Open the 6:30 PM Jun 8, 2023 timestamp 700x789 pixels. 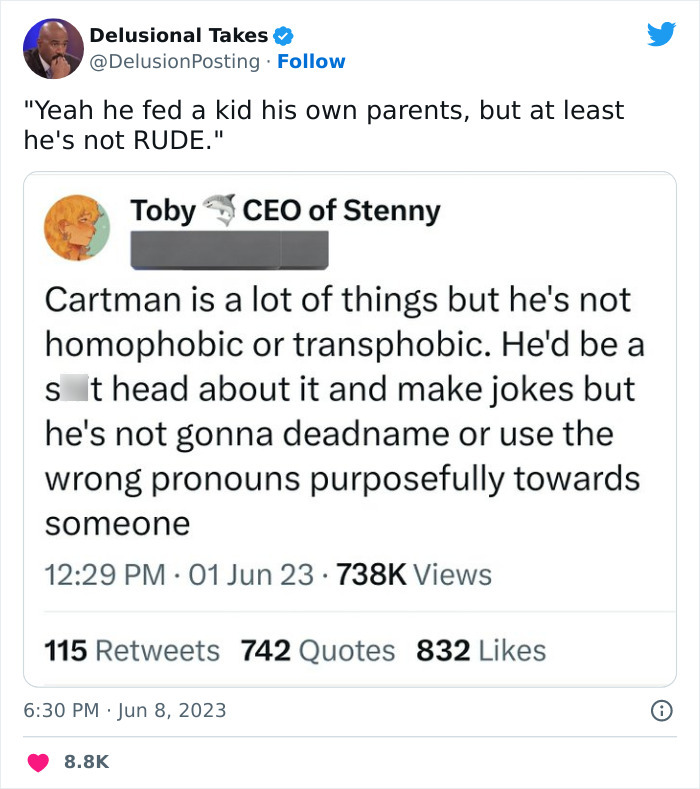pos(125,711)
